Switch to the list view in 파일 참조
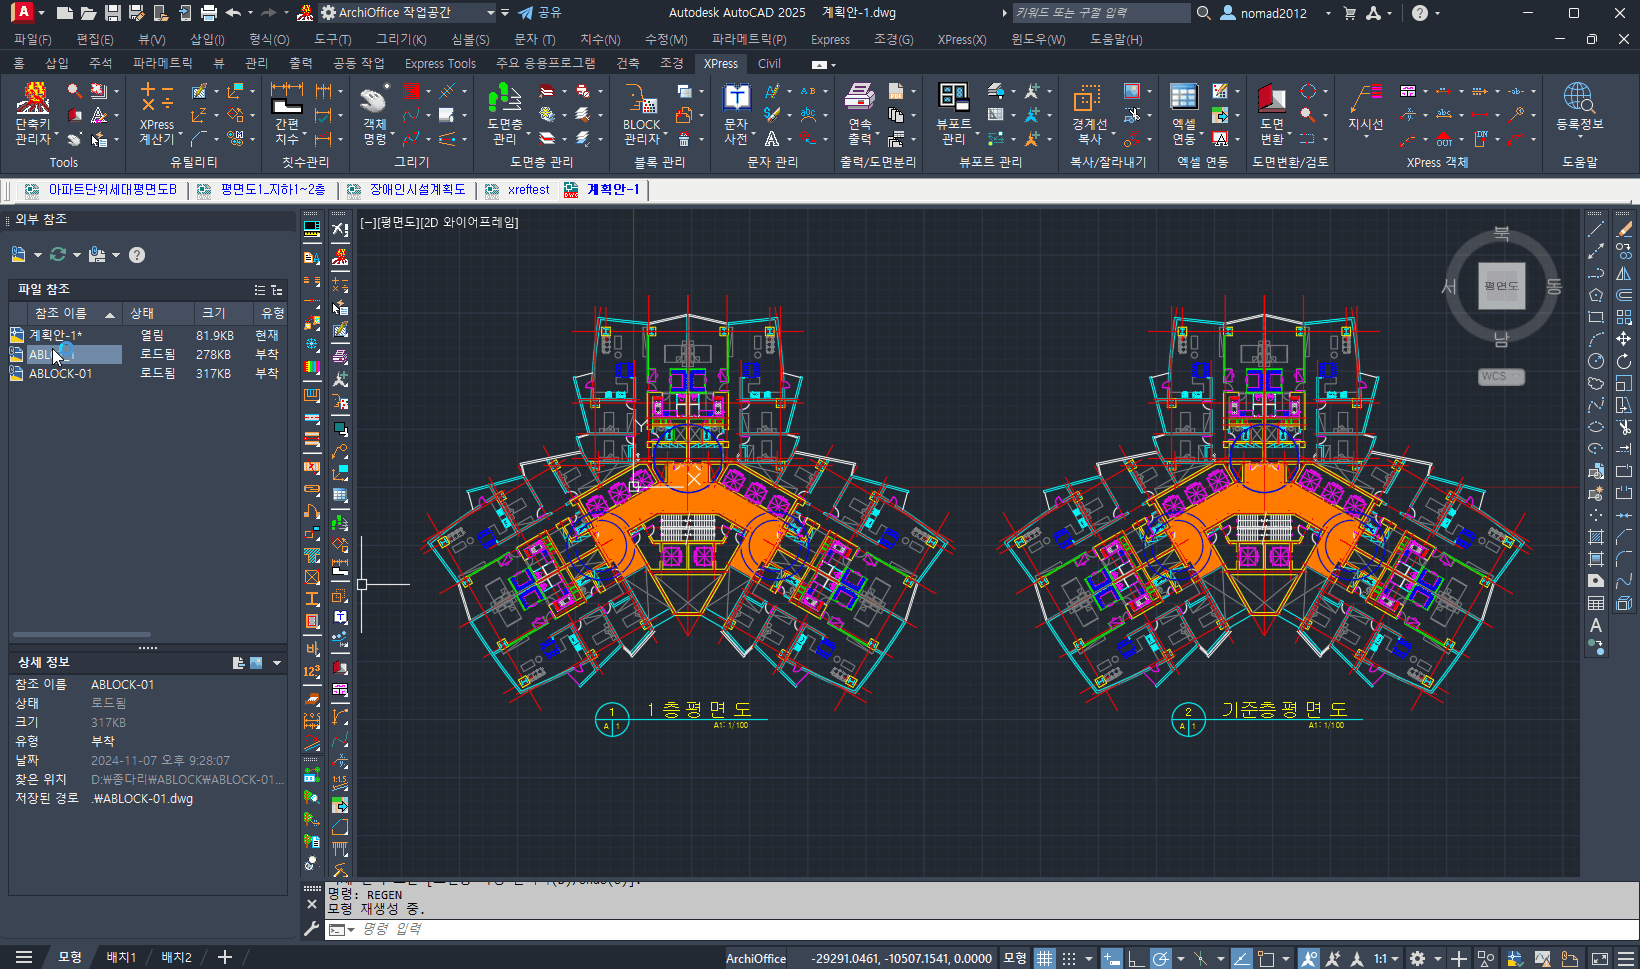The image size is (1640, 969). pos(260,290)
